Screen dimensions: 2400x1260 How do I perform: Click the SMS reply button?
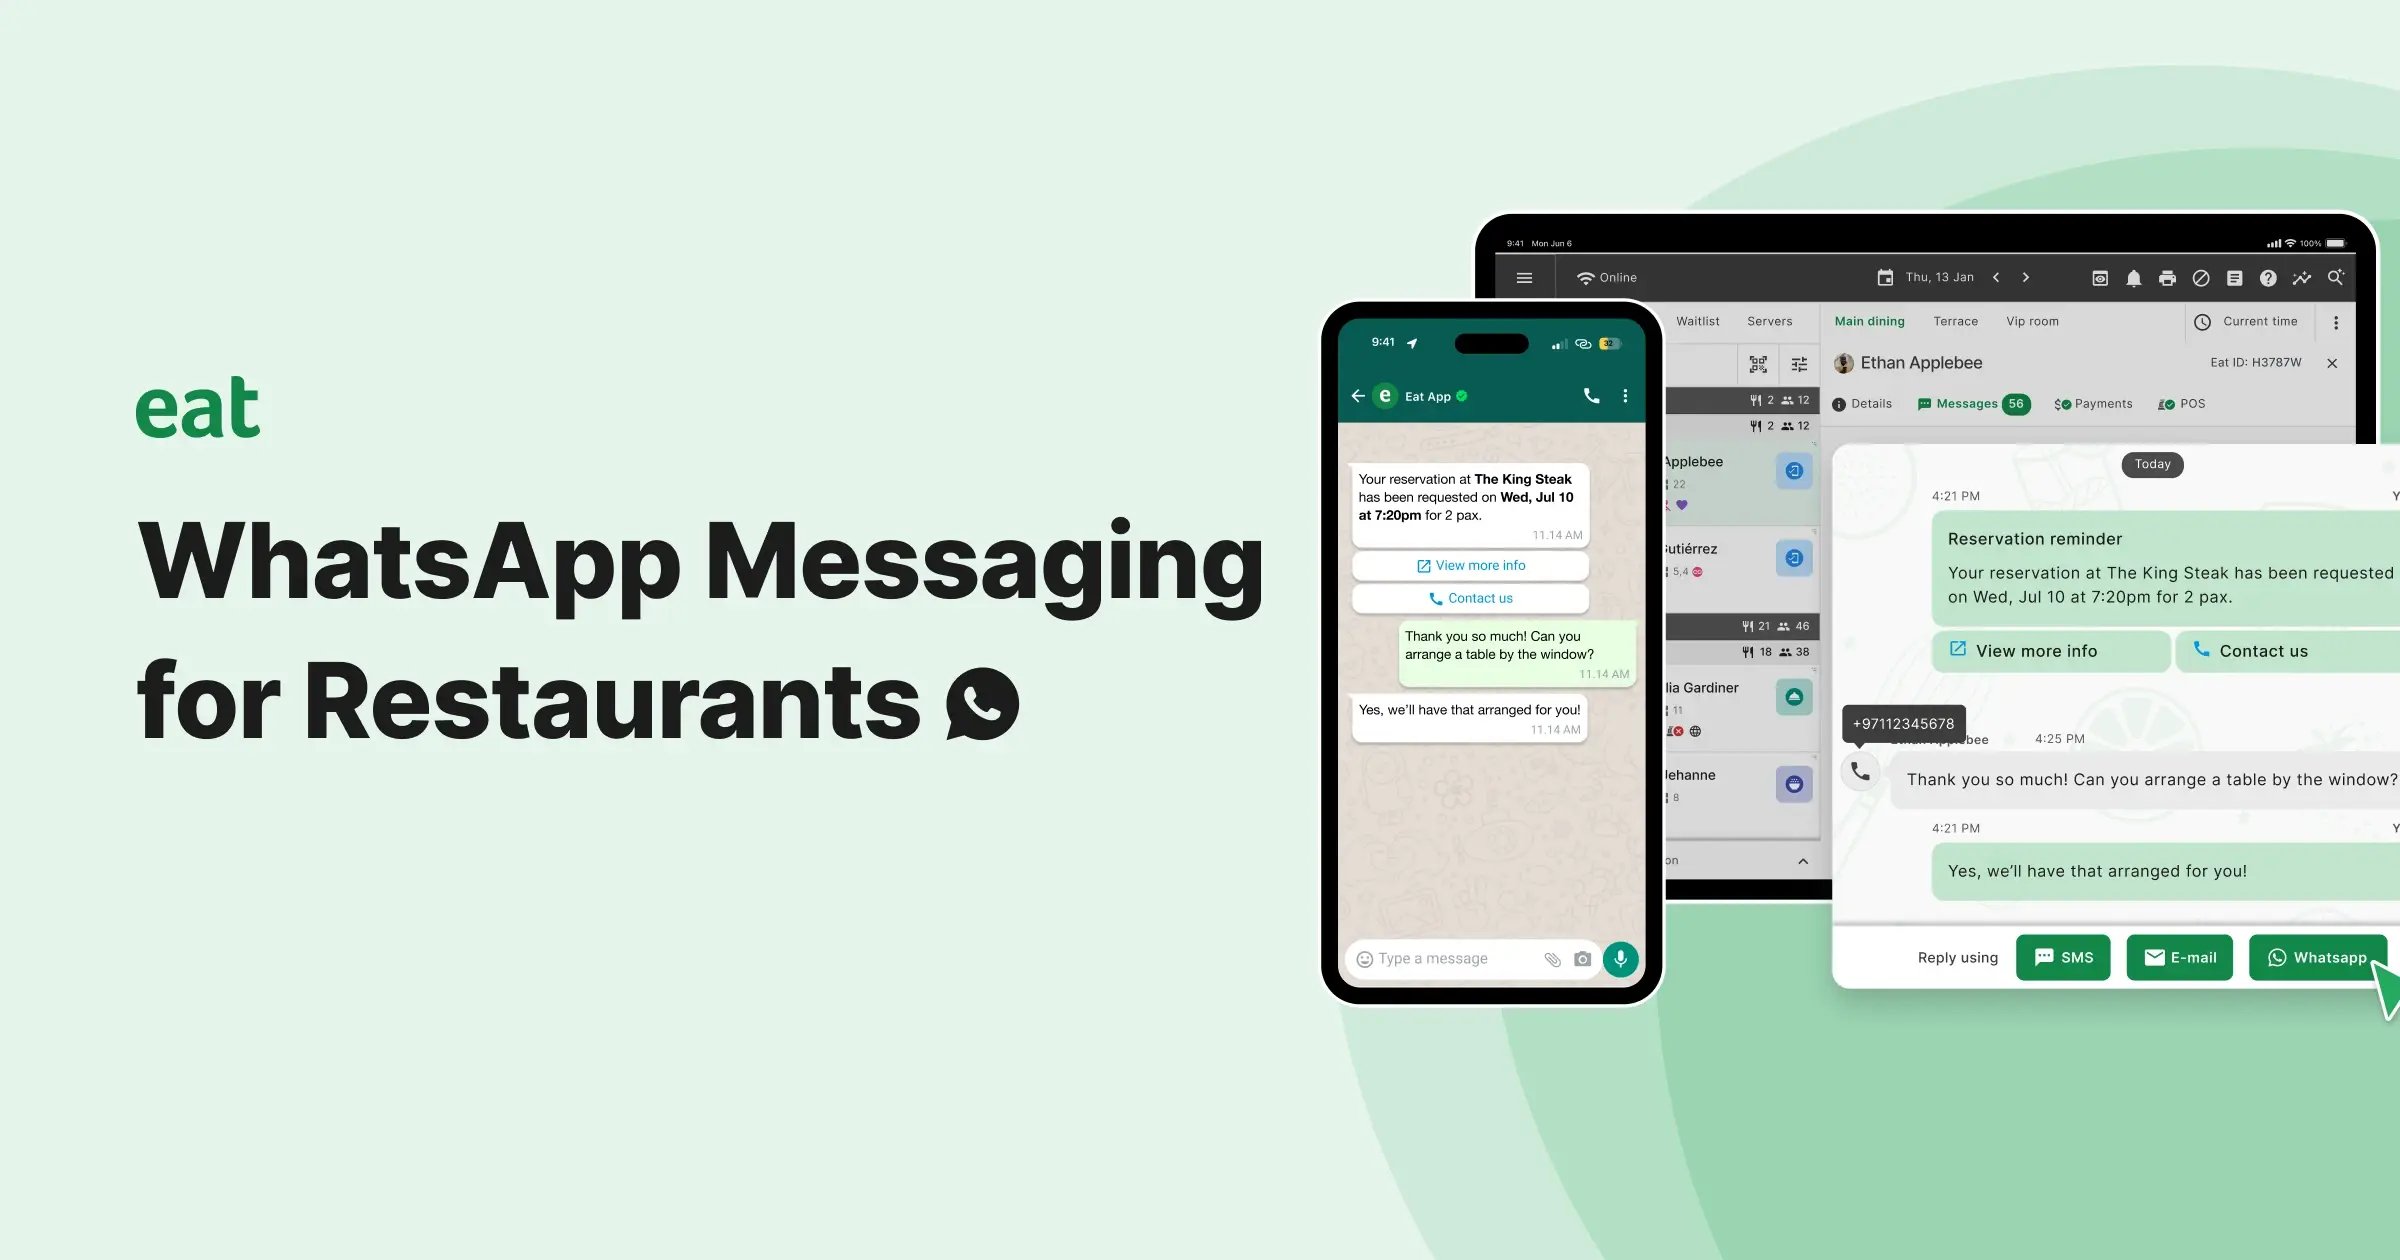[2063, 957]
